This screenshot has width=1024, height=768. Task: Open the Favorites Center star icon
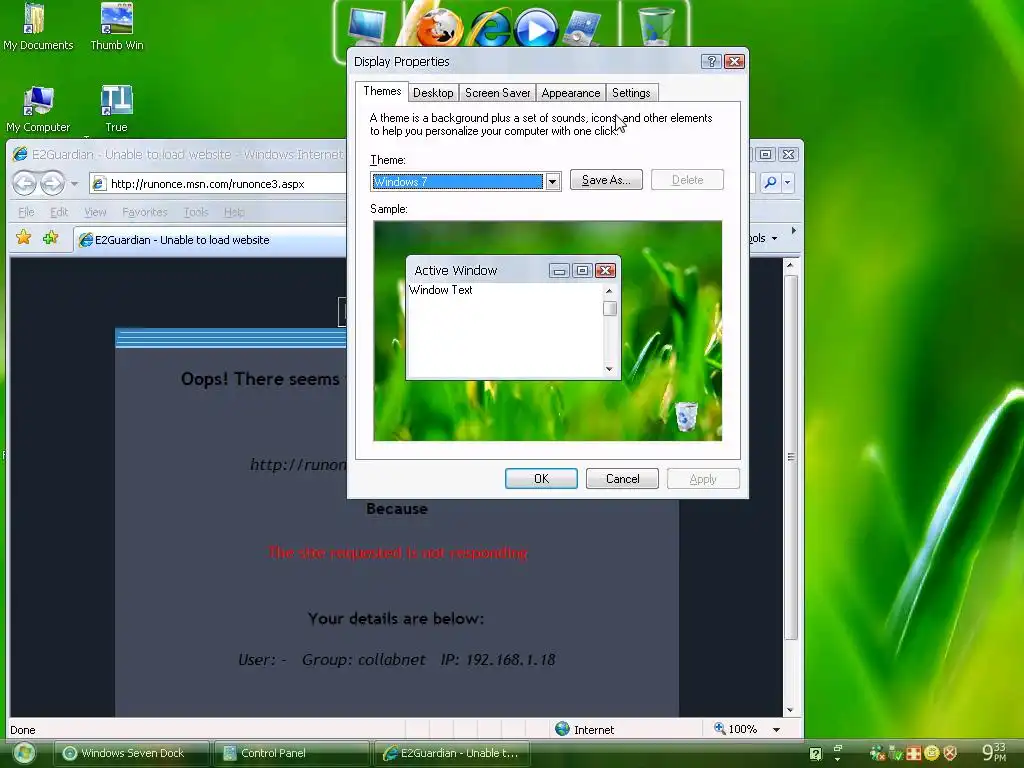[x=24, y=238]
